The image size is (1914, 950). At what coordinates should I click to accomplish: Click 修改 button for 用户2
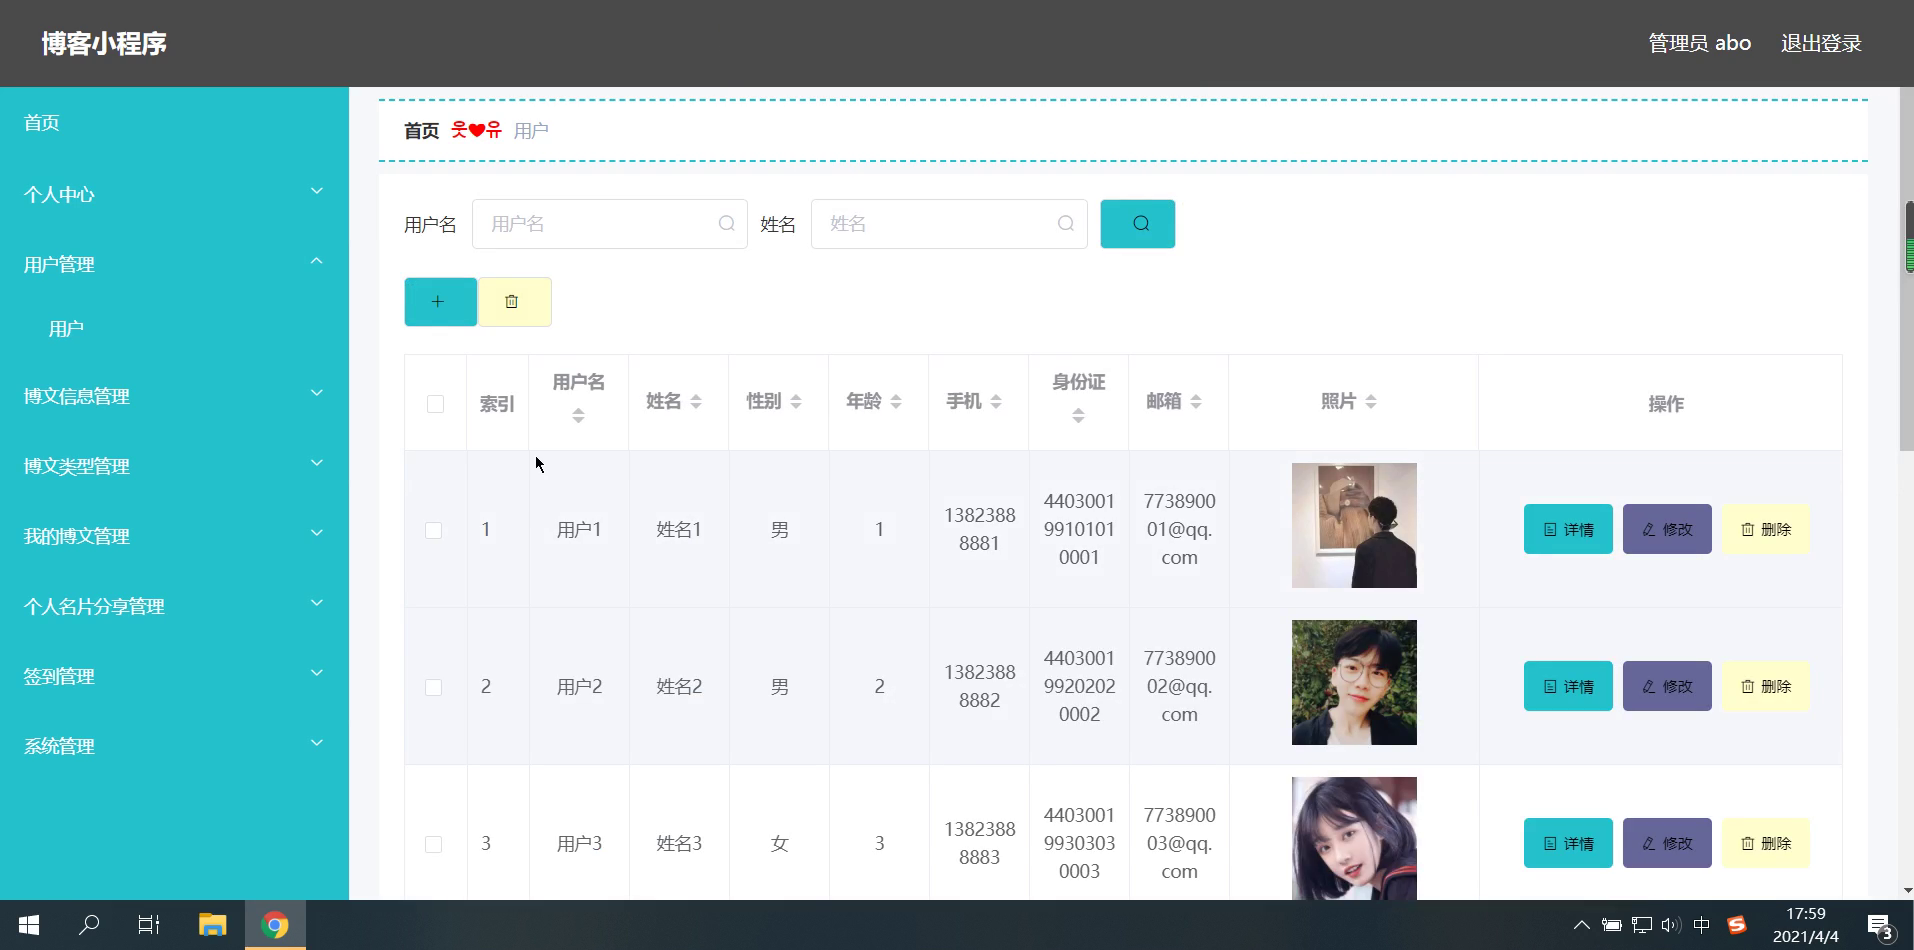tap(1667, 686)
